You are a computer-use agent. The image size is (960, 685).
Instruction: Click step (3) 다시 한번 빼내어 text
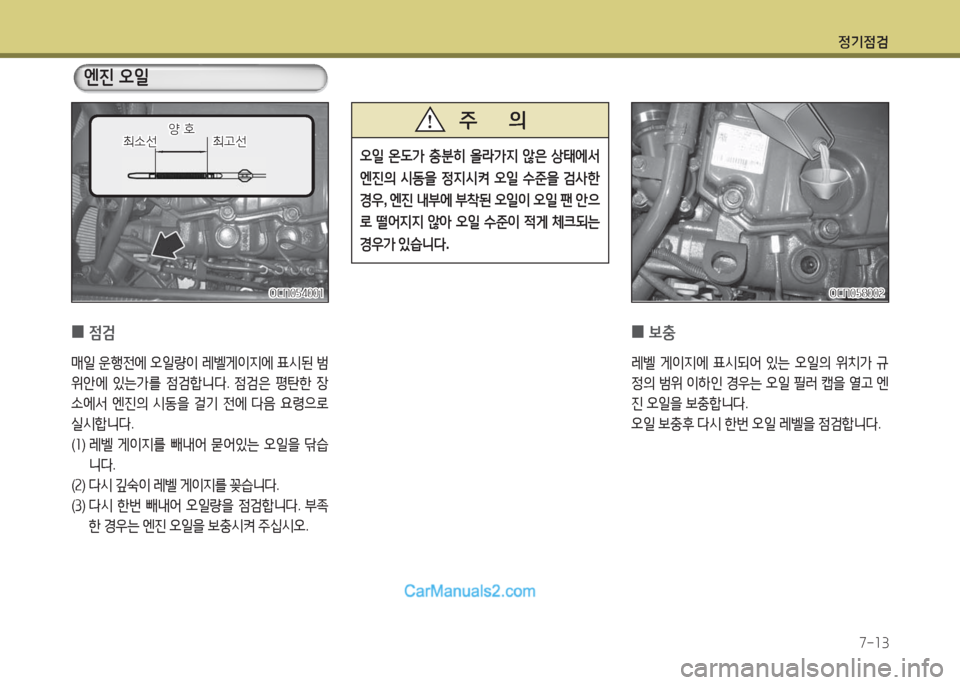click(200, 516)
